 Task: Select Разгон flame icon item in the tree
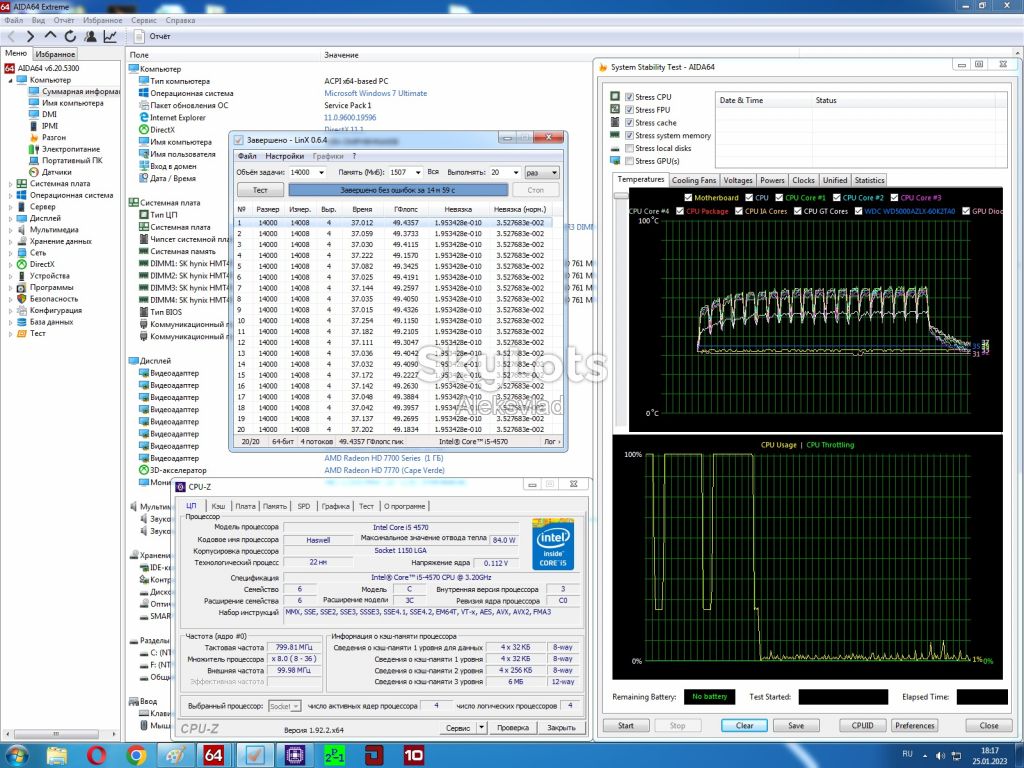[x=54, y=138]
